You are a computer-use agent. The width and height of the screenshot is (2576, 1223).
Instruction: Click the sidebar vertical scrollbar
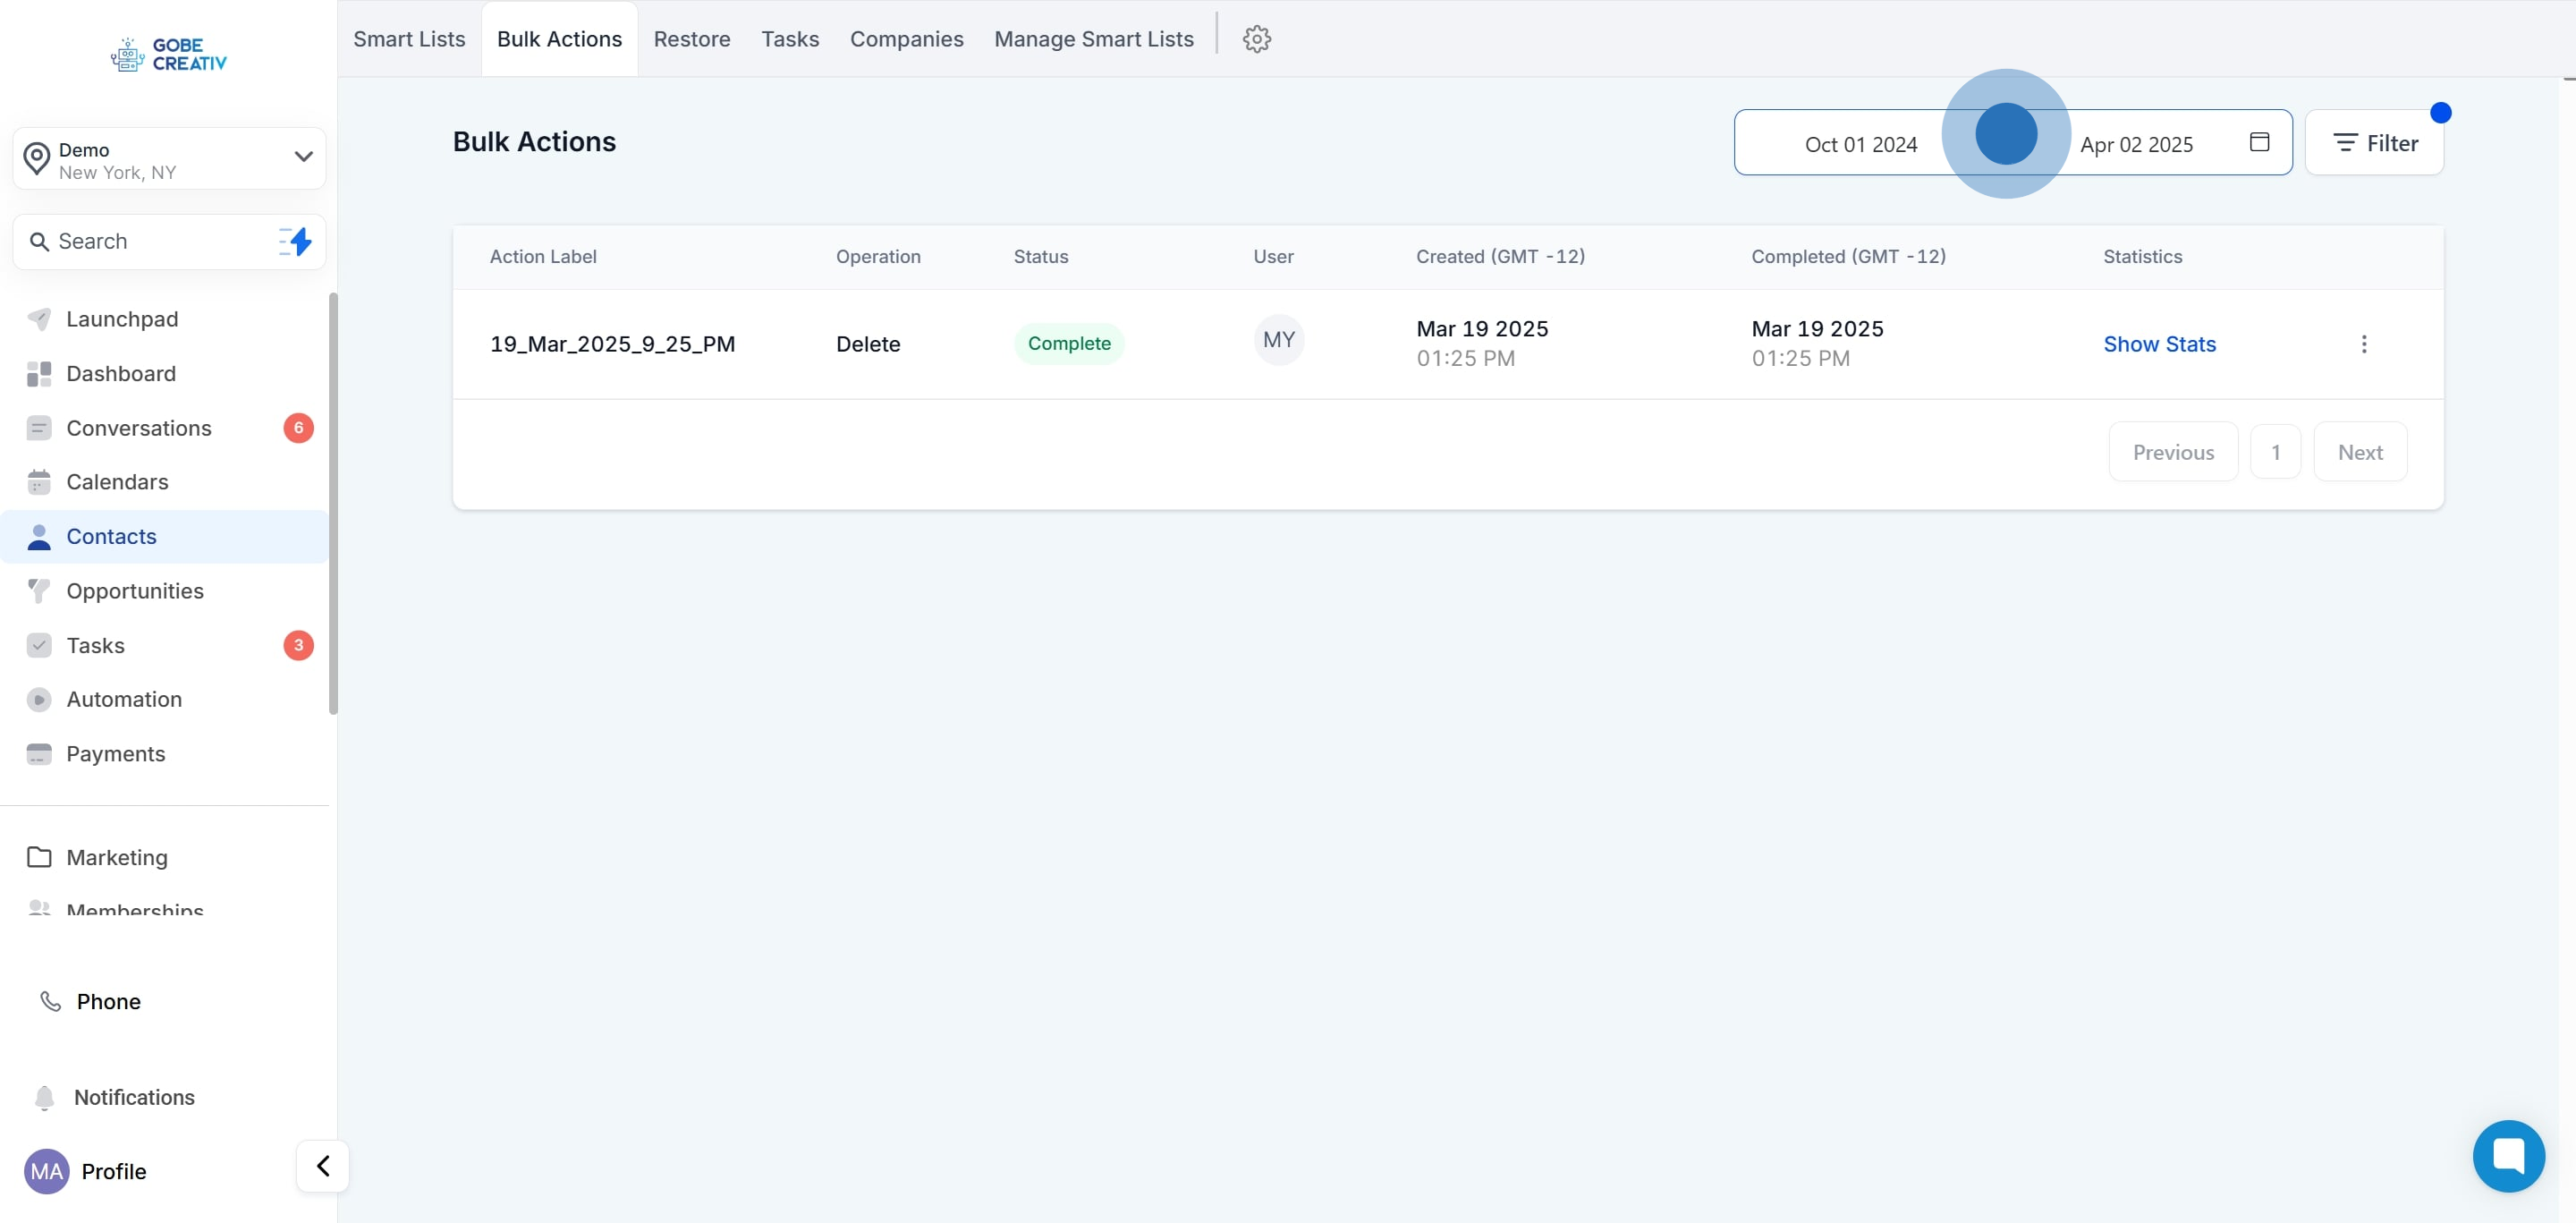[x=333, y=503]
